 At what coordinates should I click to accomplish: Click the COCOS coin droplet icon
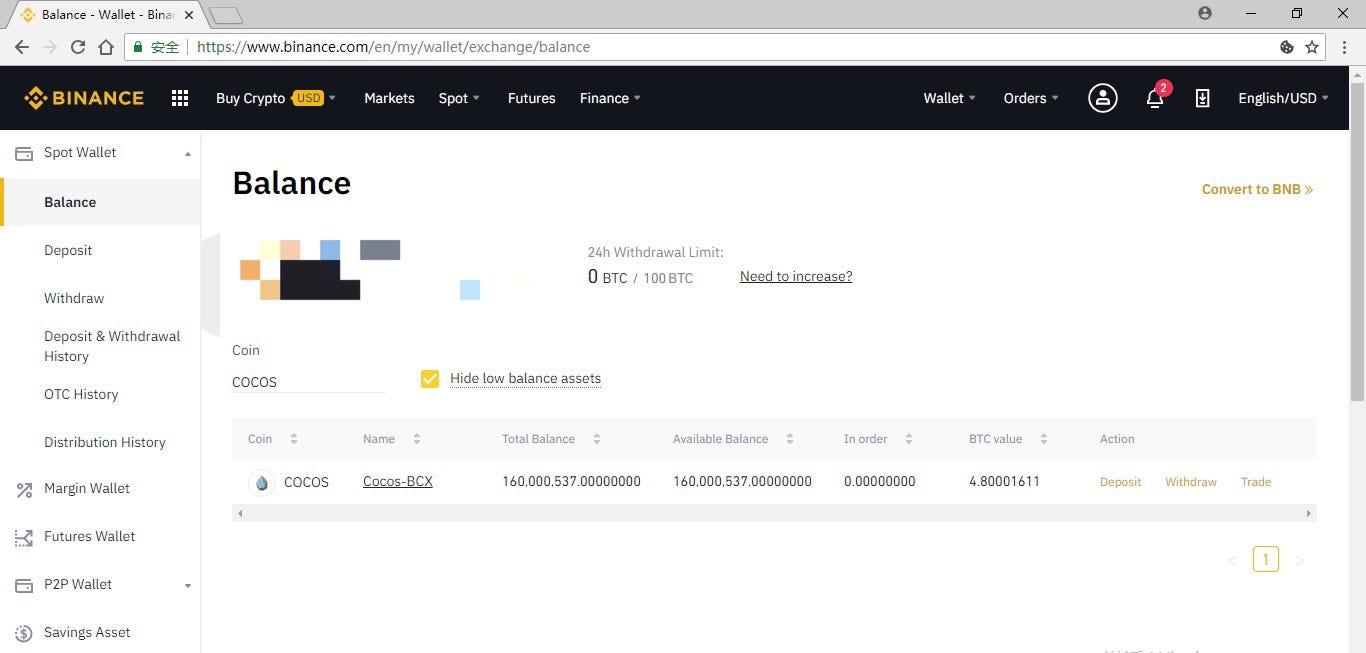point(261,482)
